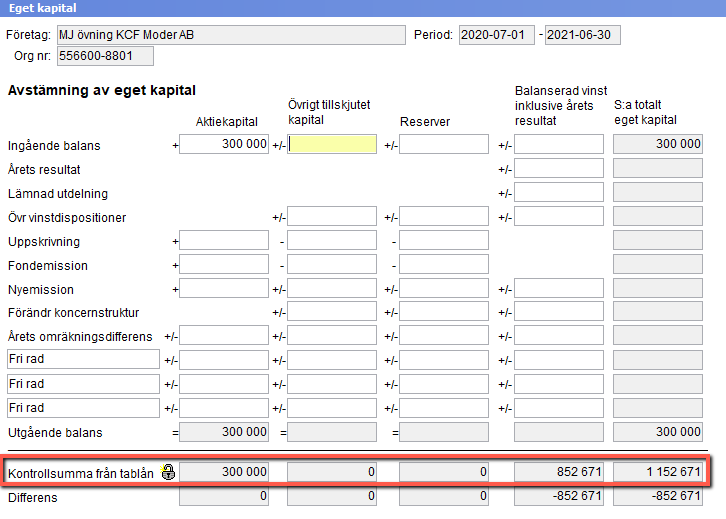Click the third Fri rad label field
Screen dimensions: 726x519
pyautogui.click(x=83, y=408)
